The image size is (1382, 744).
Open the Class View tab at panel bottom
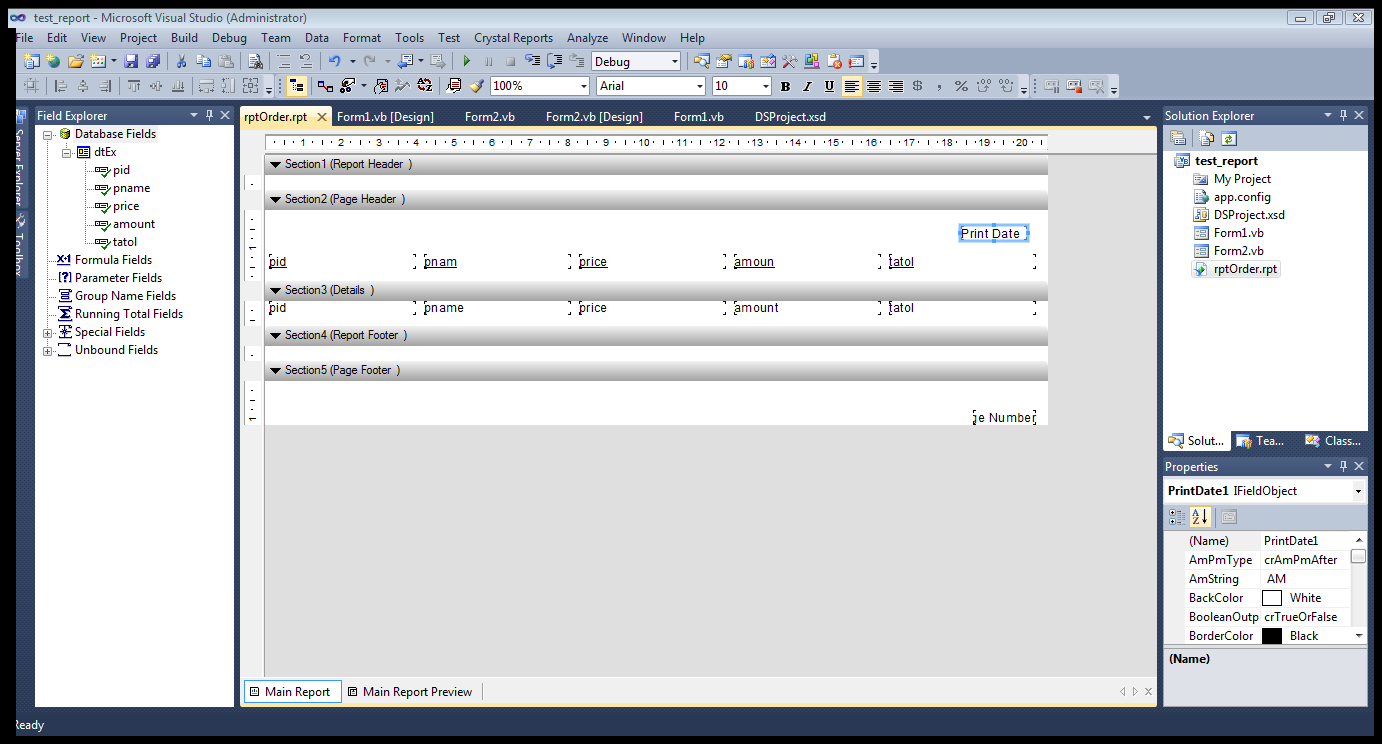[x=1332, y=441]
